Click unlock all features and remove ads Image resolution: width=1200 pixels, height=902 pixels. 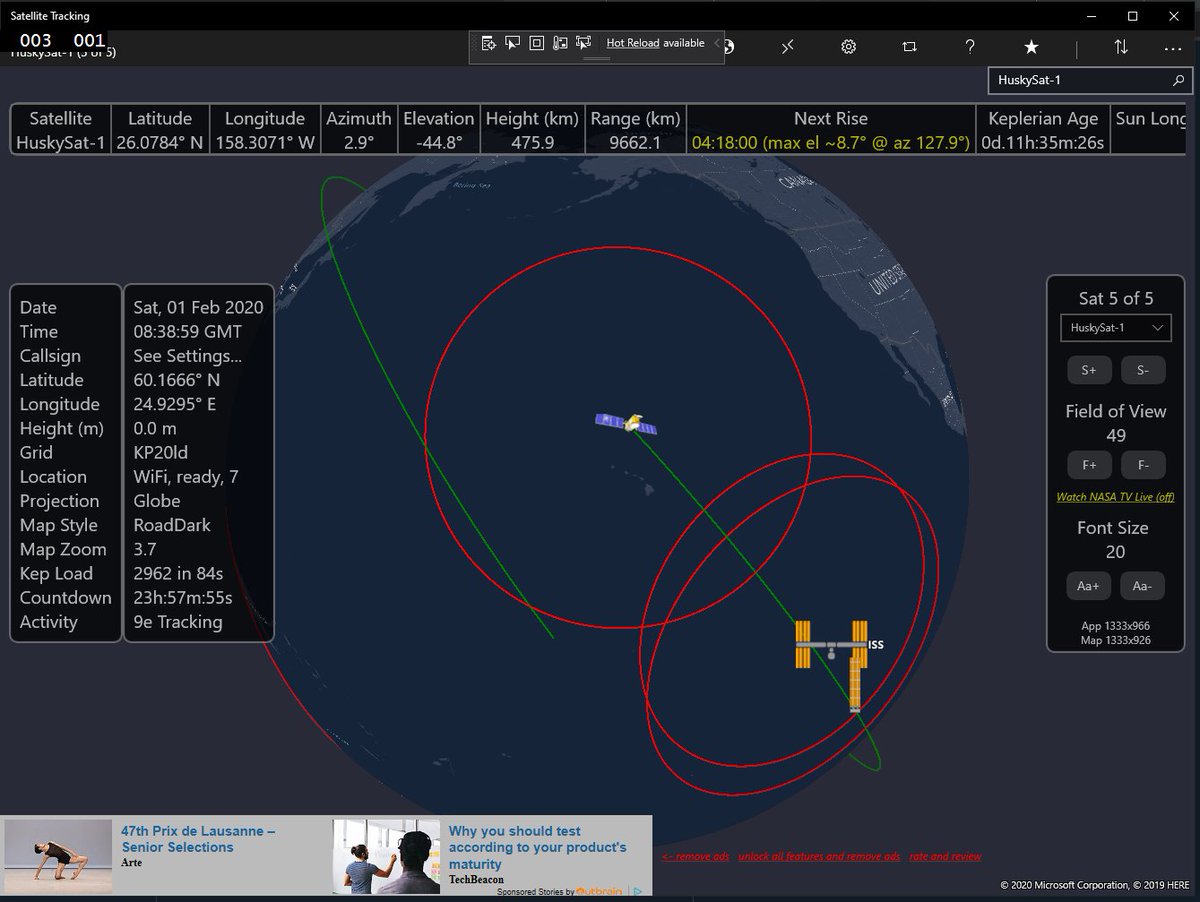819,857
